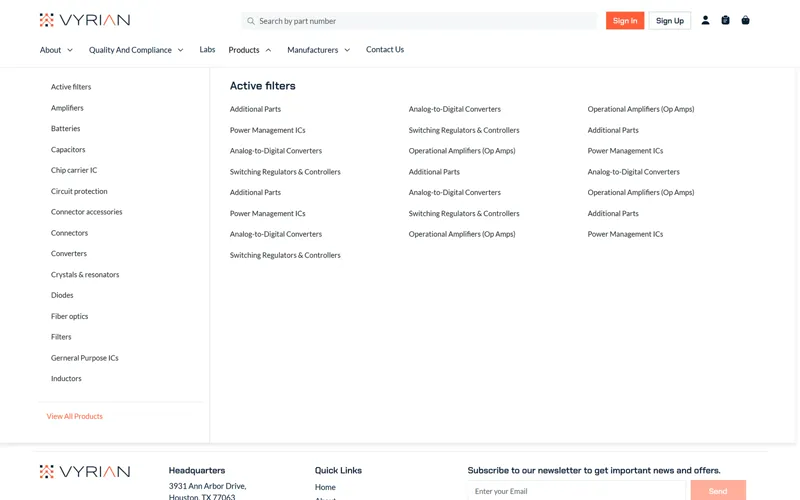
Task: Open the Quality And Compliance menu
Action: (x=130, y=50)
